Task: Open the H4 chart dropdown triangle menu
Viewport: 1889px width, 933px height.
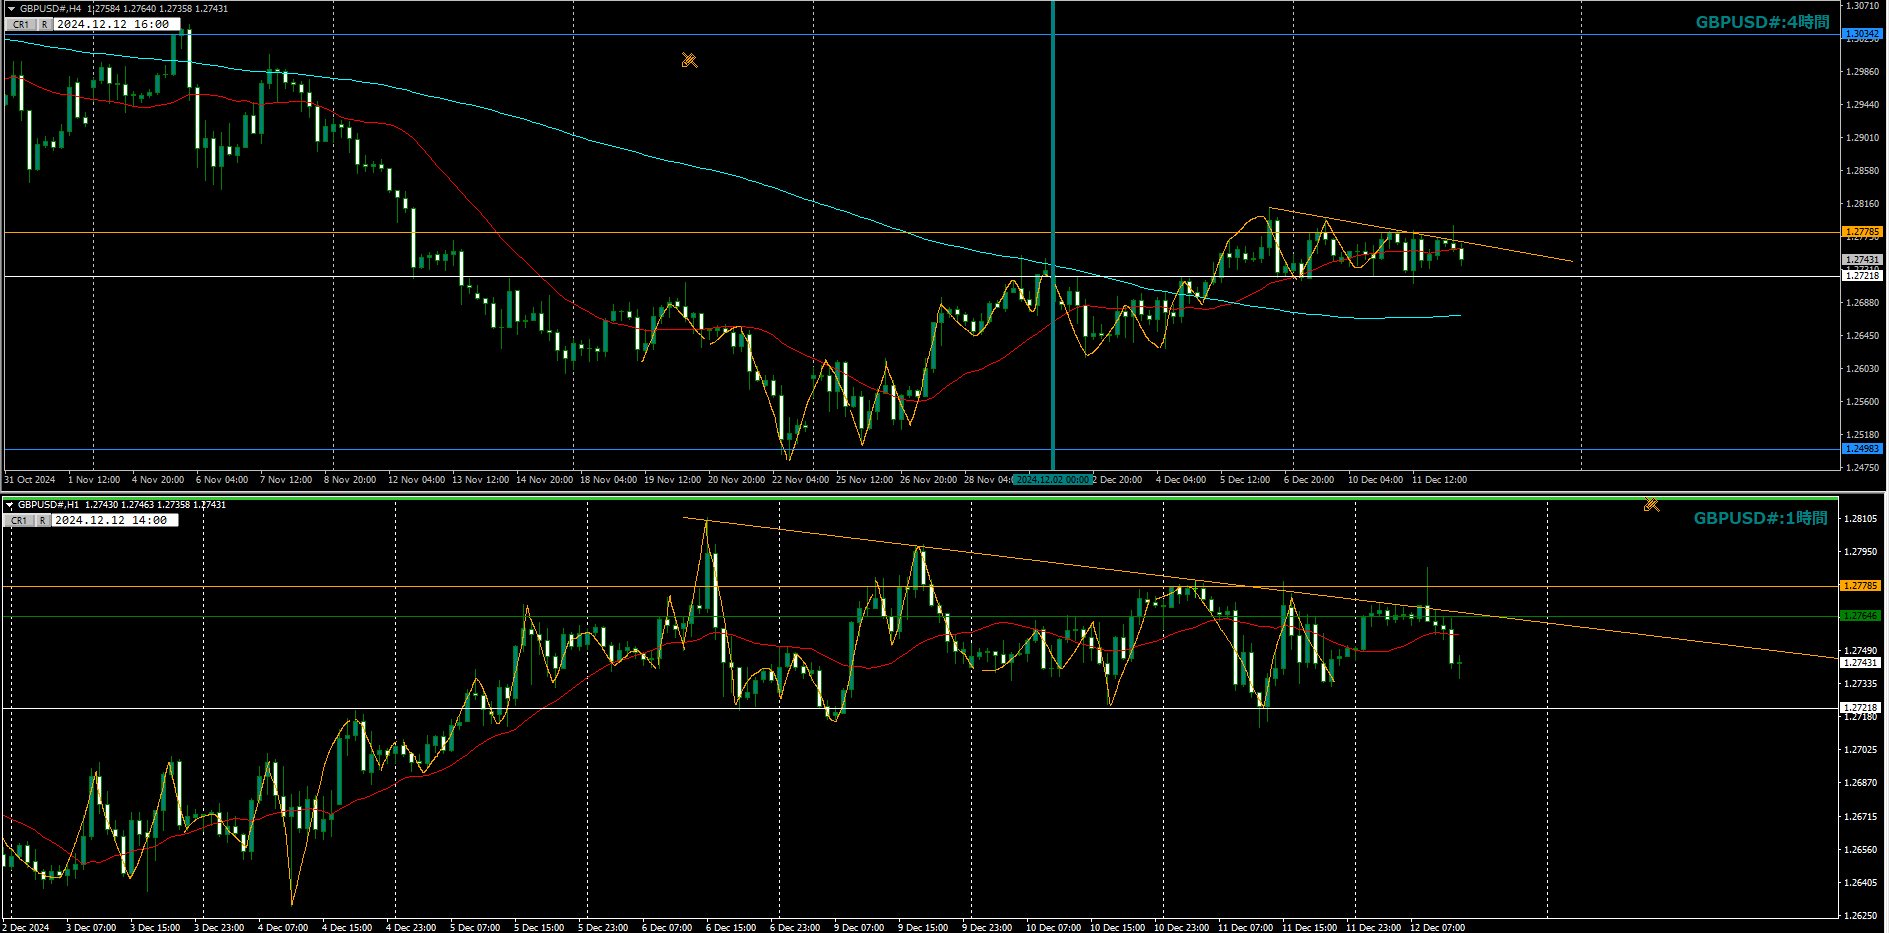Action: [11, 9]
